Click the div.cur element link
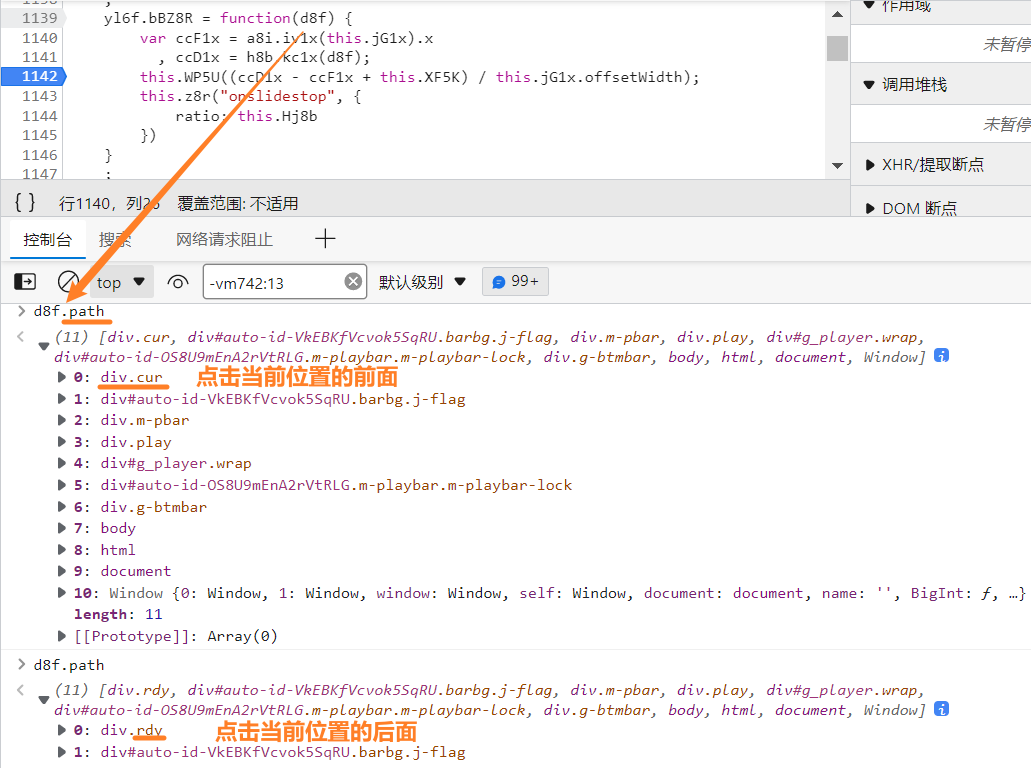This screenshot has height=768, width=1031. coord(132,377)
